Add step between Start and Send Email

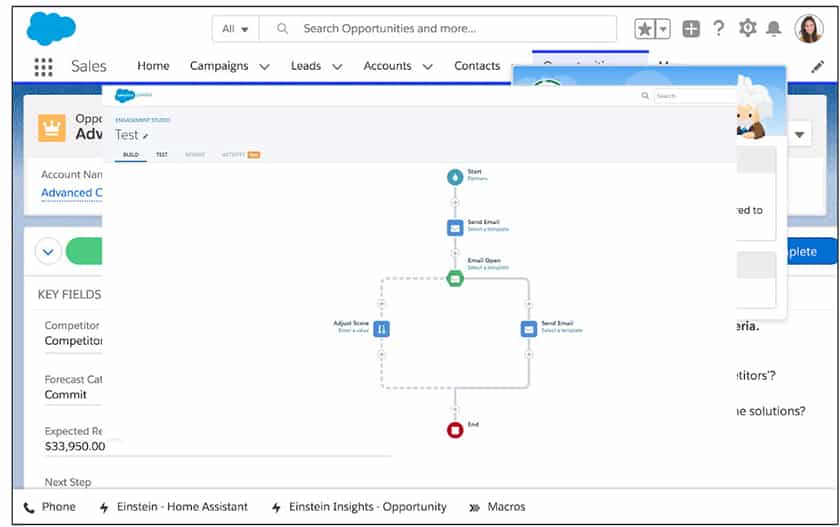455,202
